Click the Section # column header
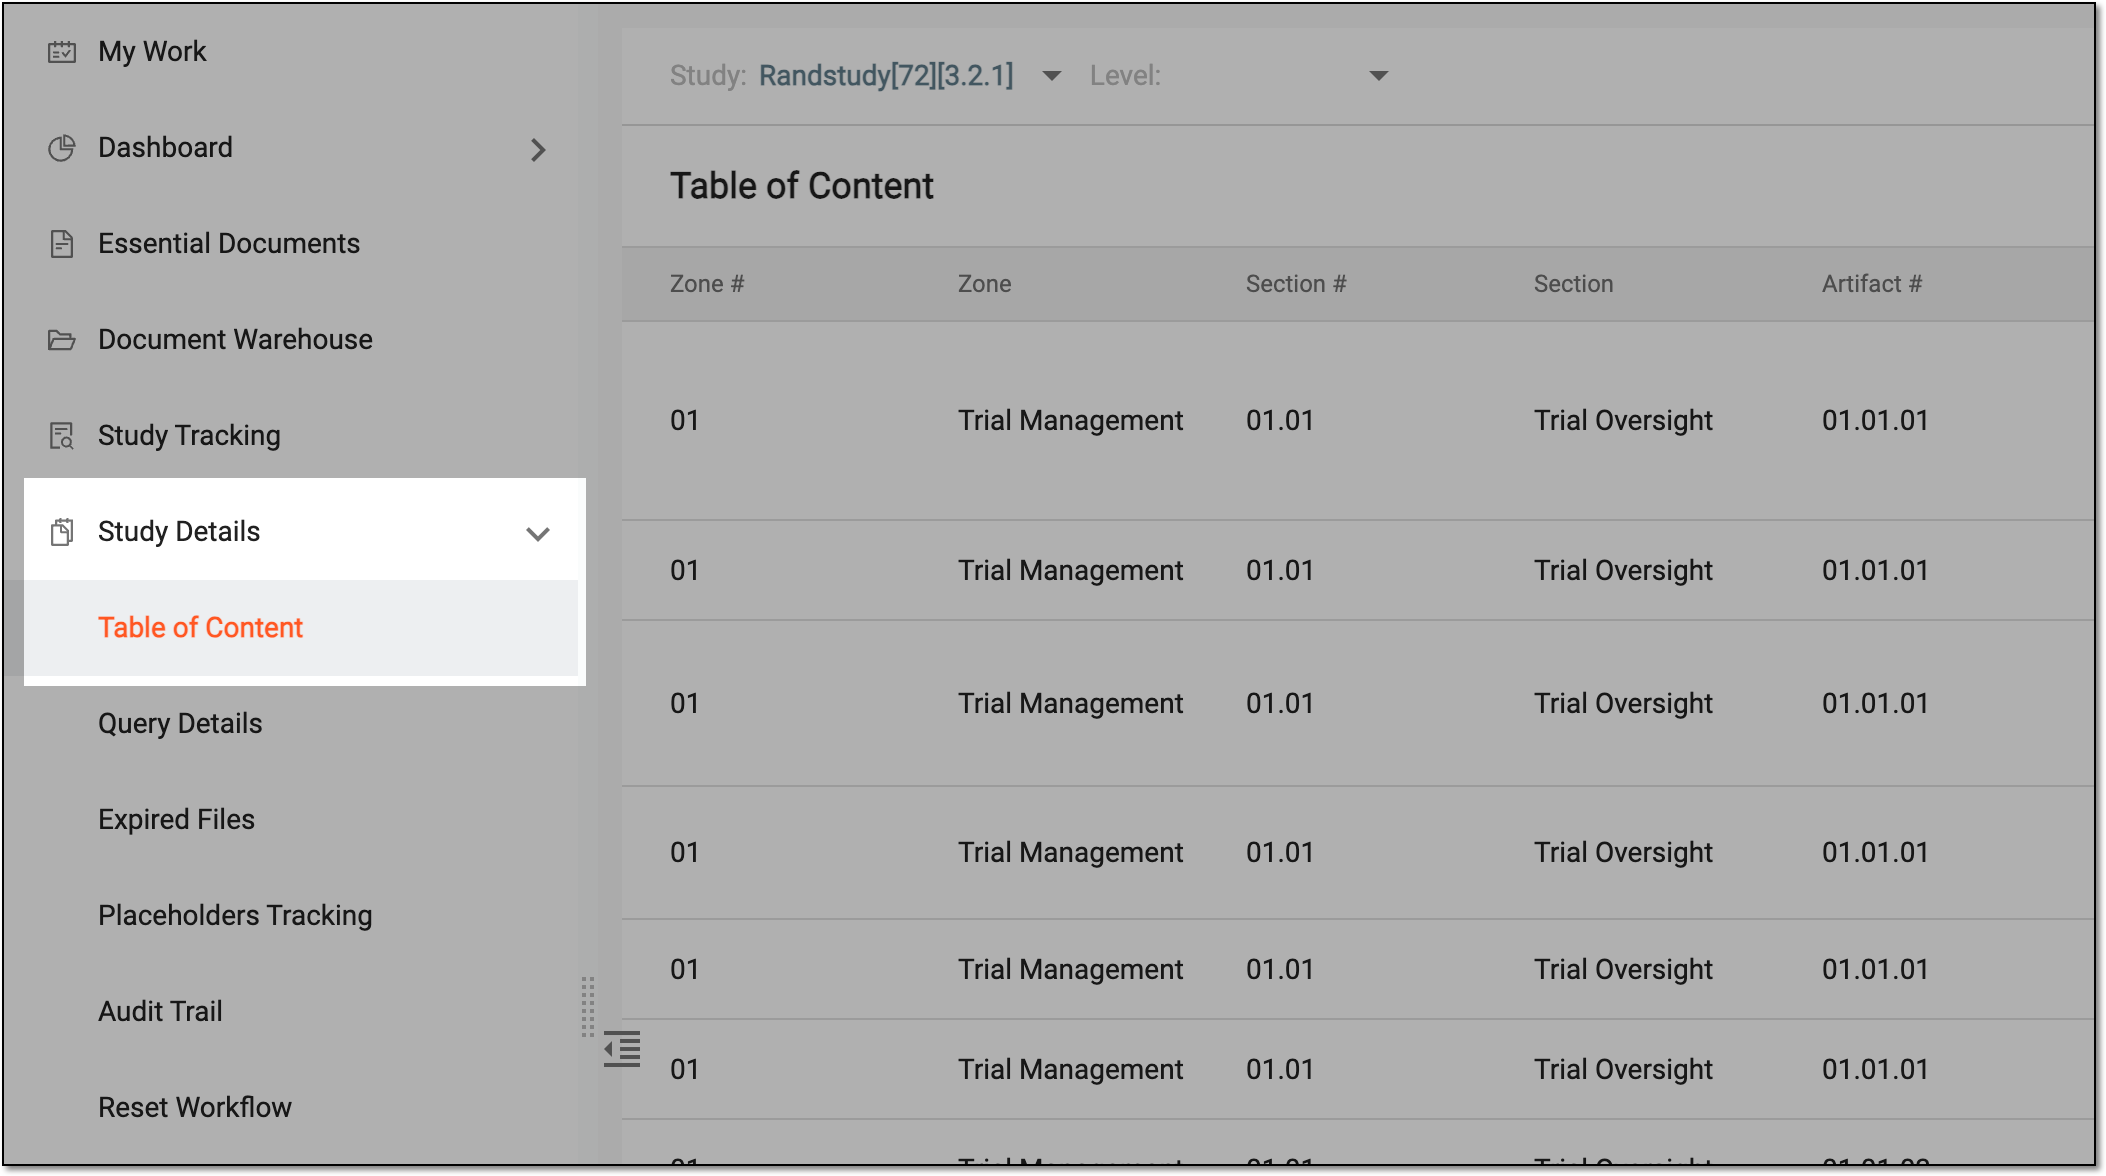 tap(1296, 284)
